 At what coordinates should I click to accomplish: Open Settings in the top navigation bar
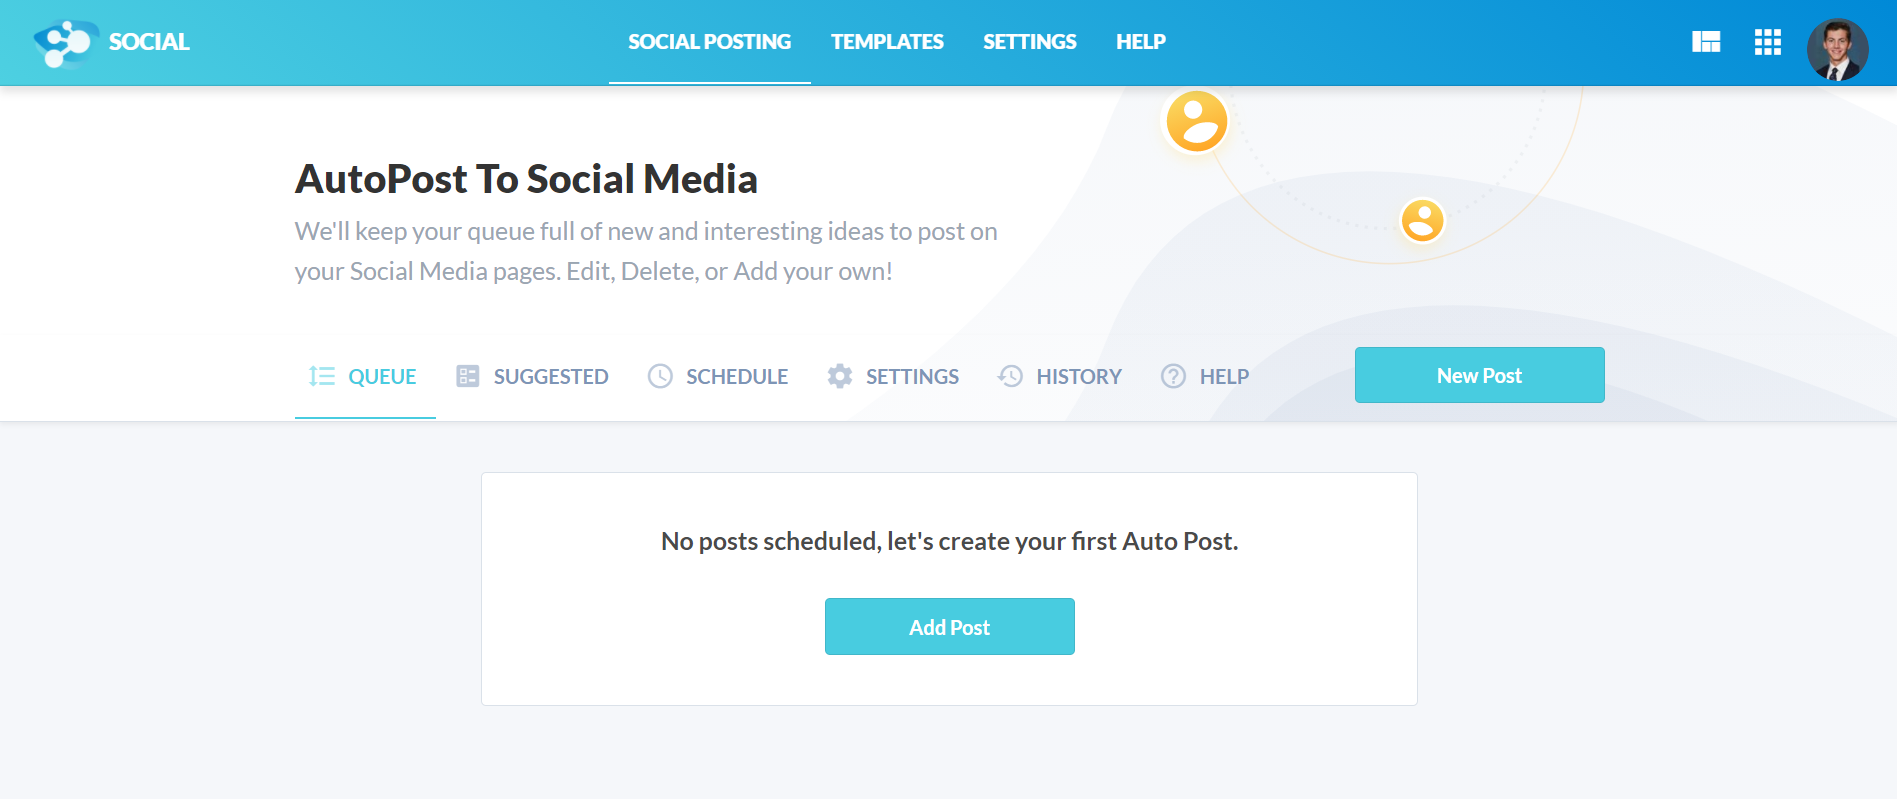(1030, 42)
